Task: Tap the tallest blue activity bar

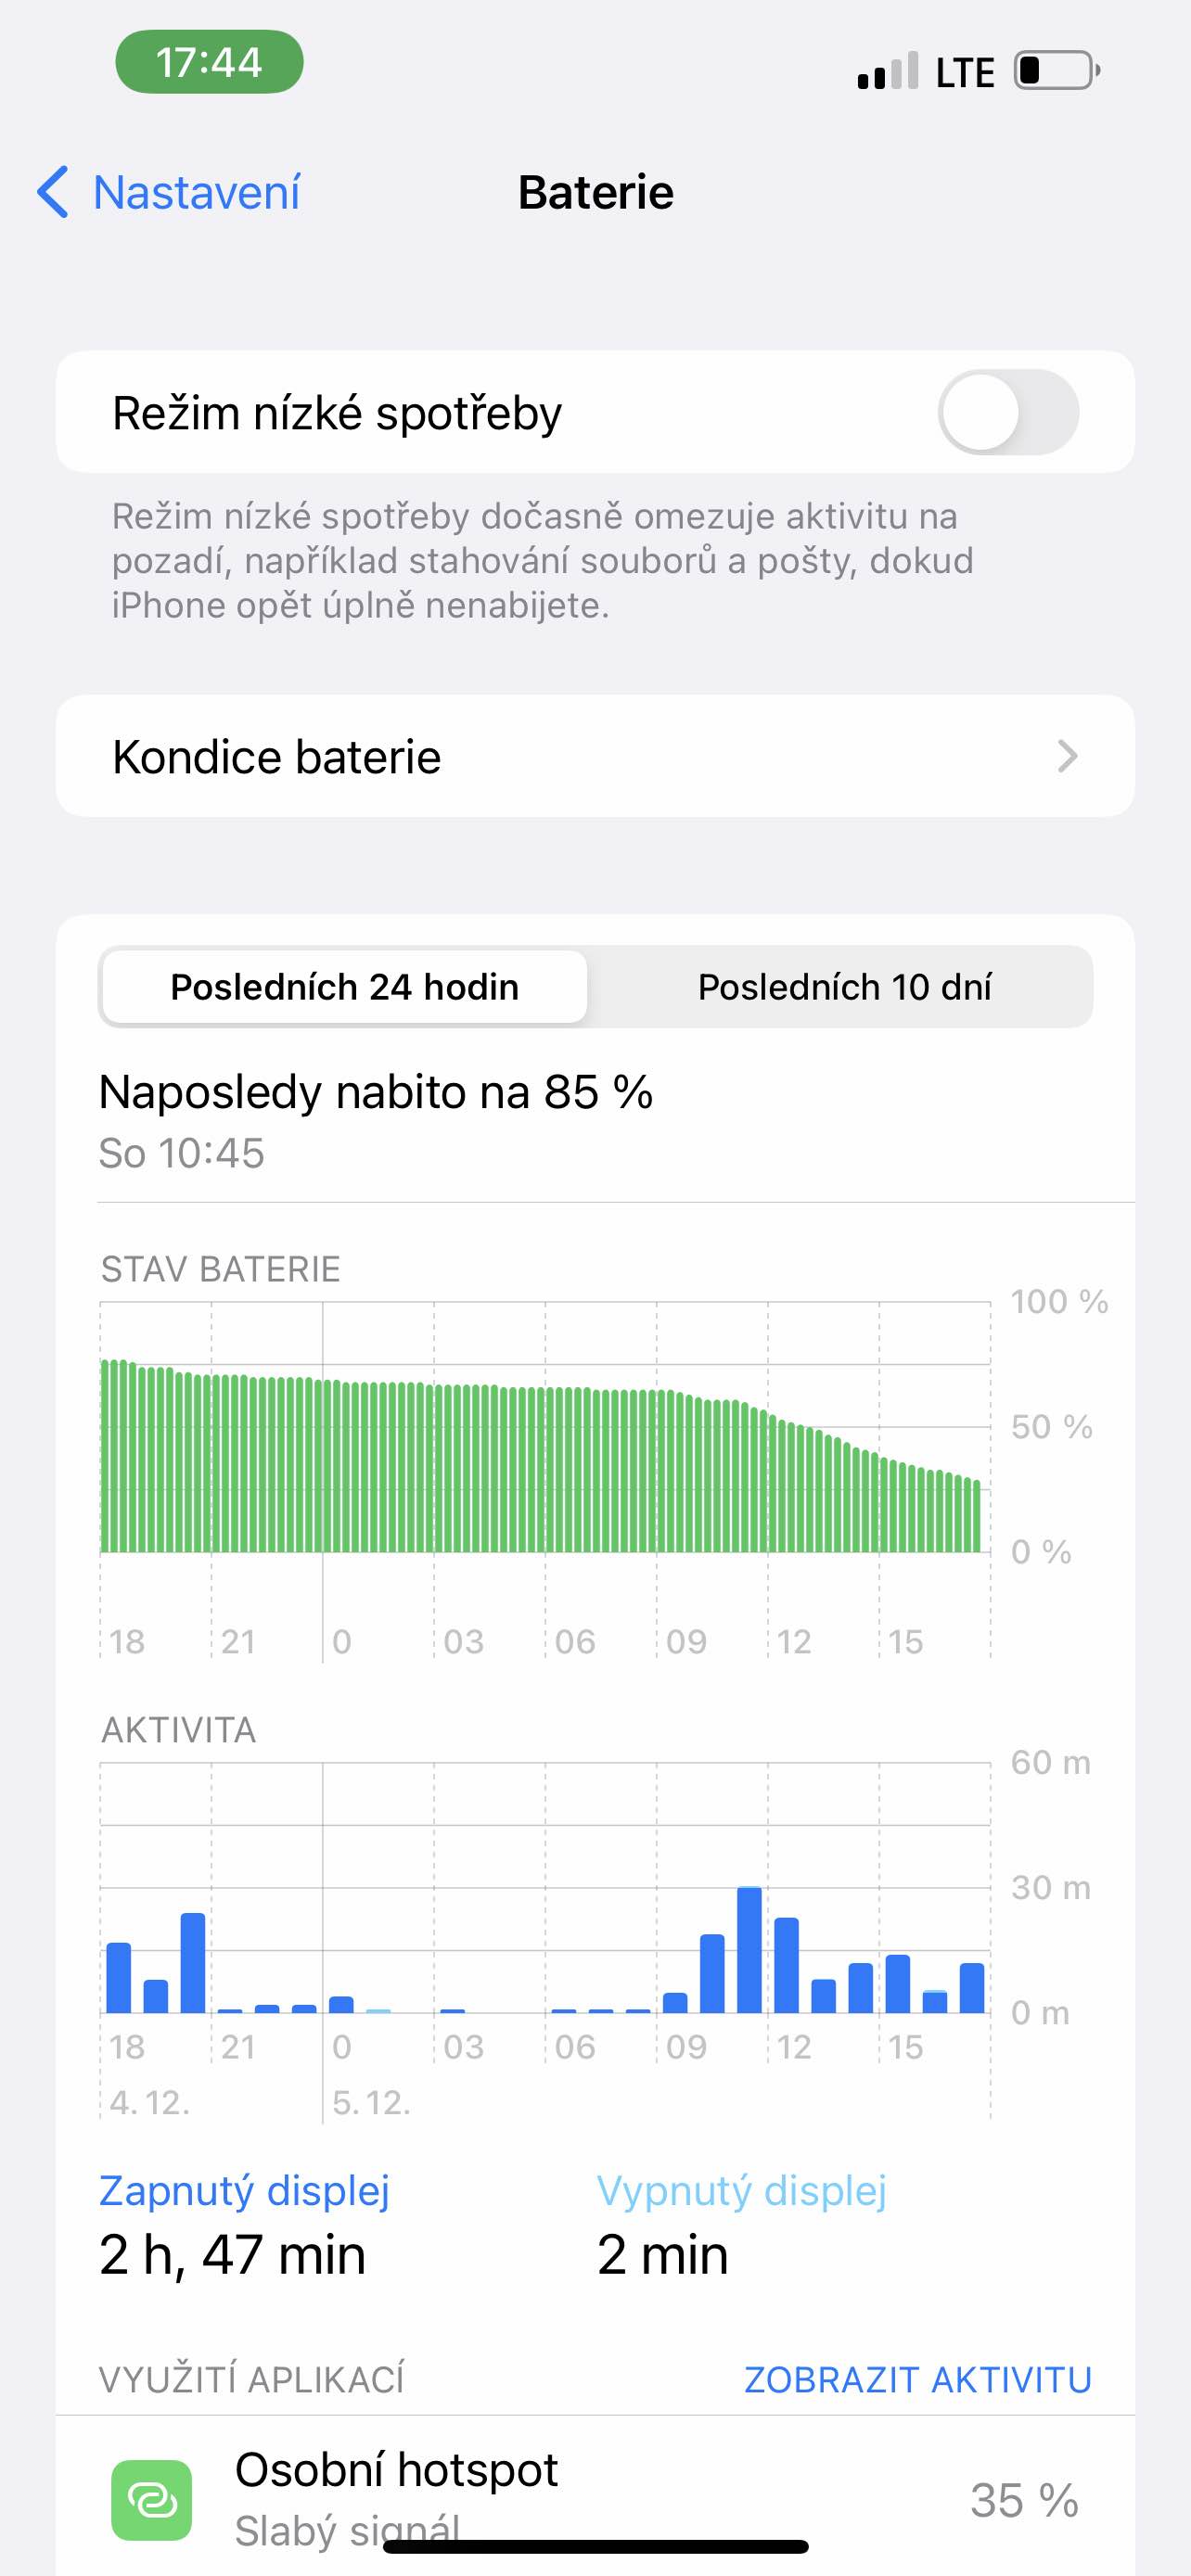Action: point(749,1949)
